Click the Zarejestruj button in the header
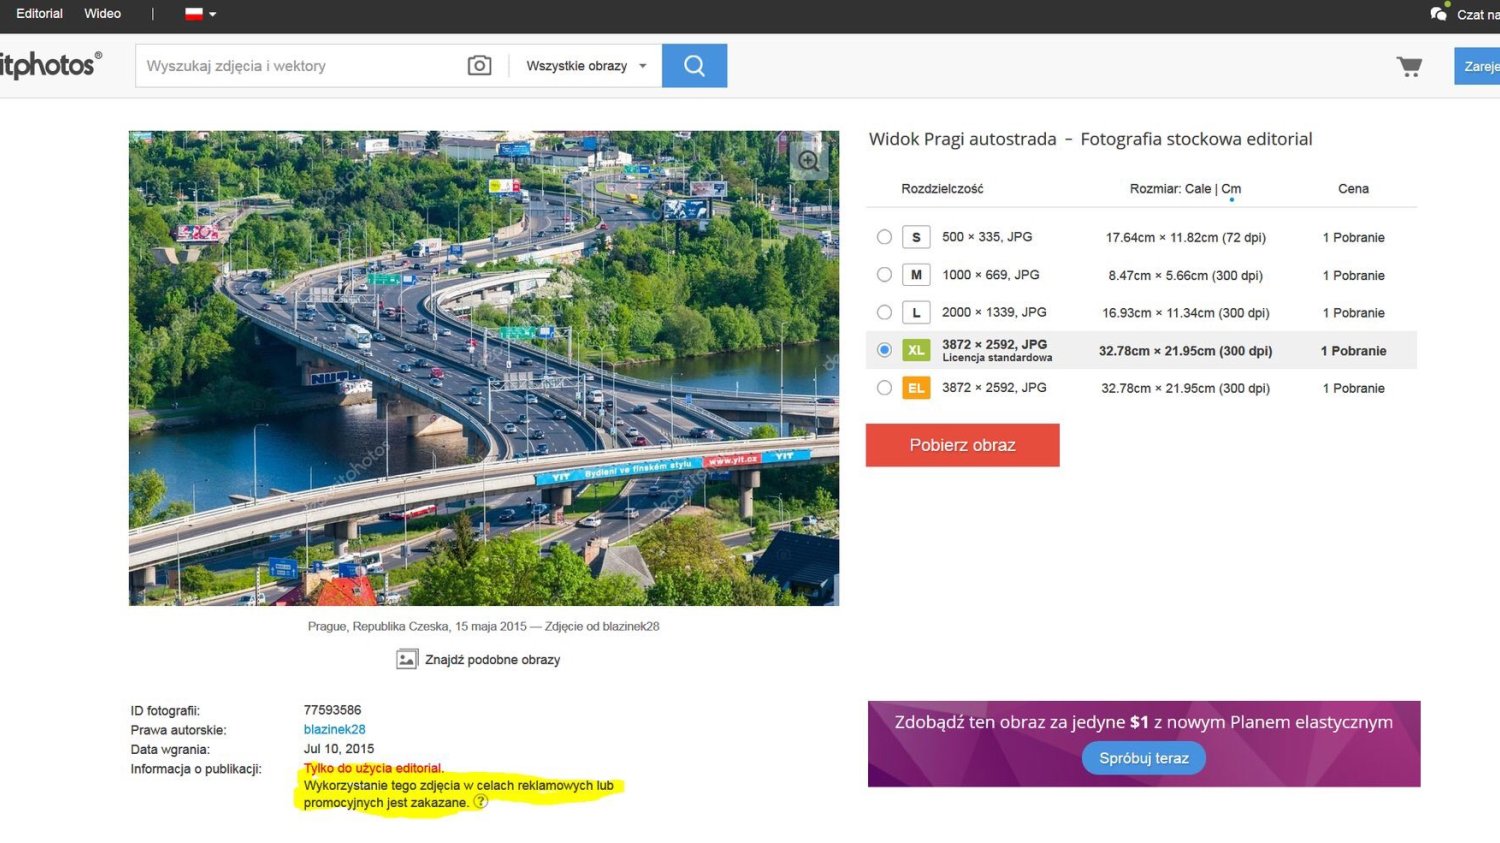 tap(1478, 66)
